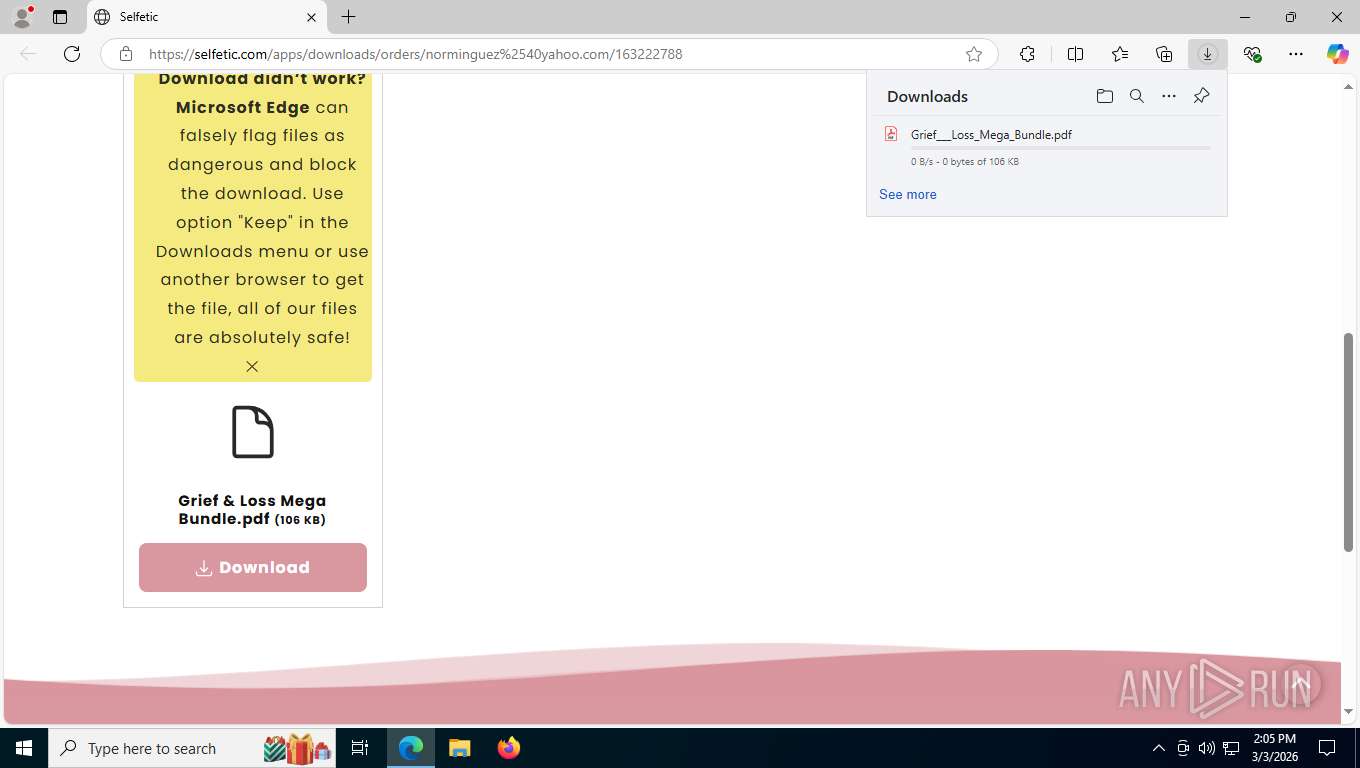
Task: Show hidden system tray icons
Action: tap(1159, 748)
